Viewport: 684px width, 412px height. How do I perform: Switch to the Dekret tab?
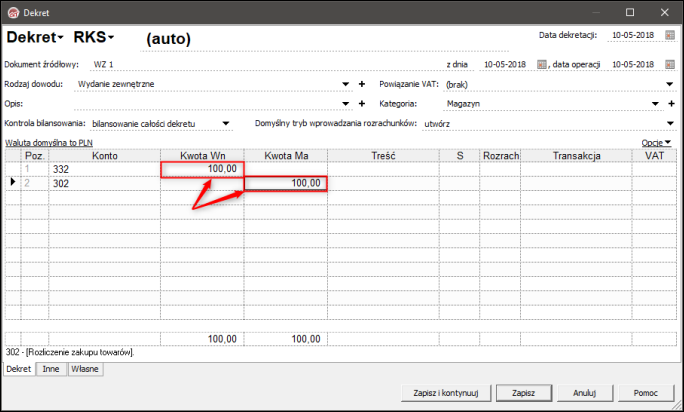click(19, 369)
